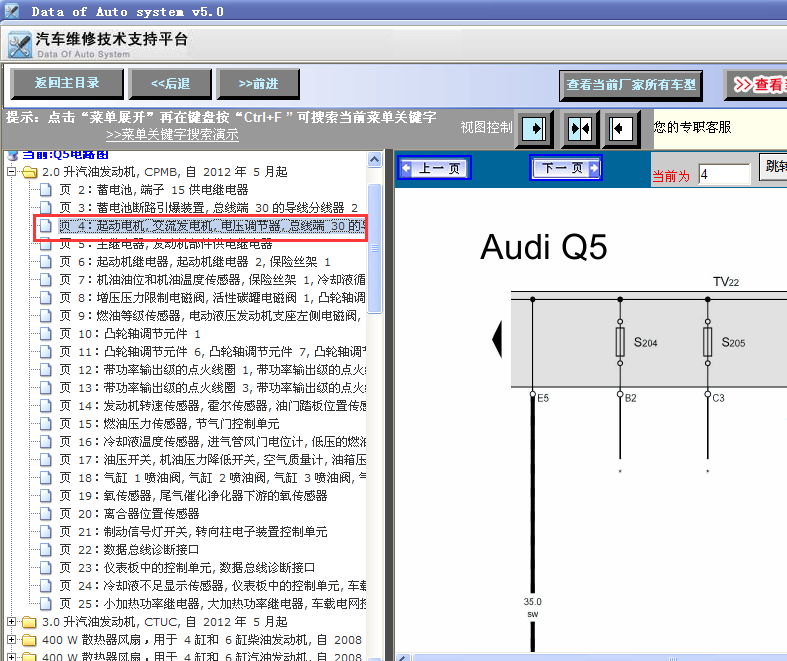The width and height of the screenshot is (787, 661).
Task: Open 页 20：离合器位置传感器
Action: 129,514
